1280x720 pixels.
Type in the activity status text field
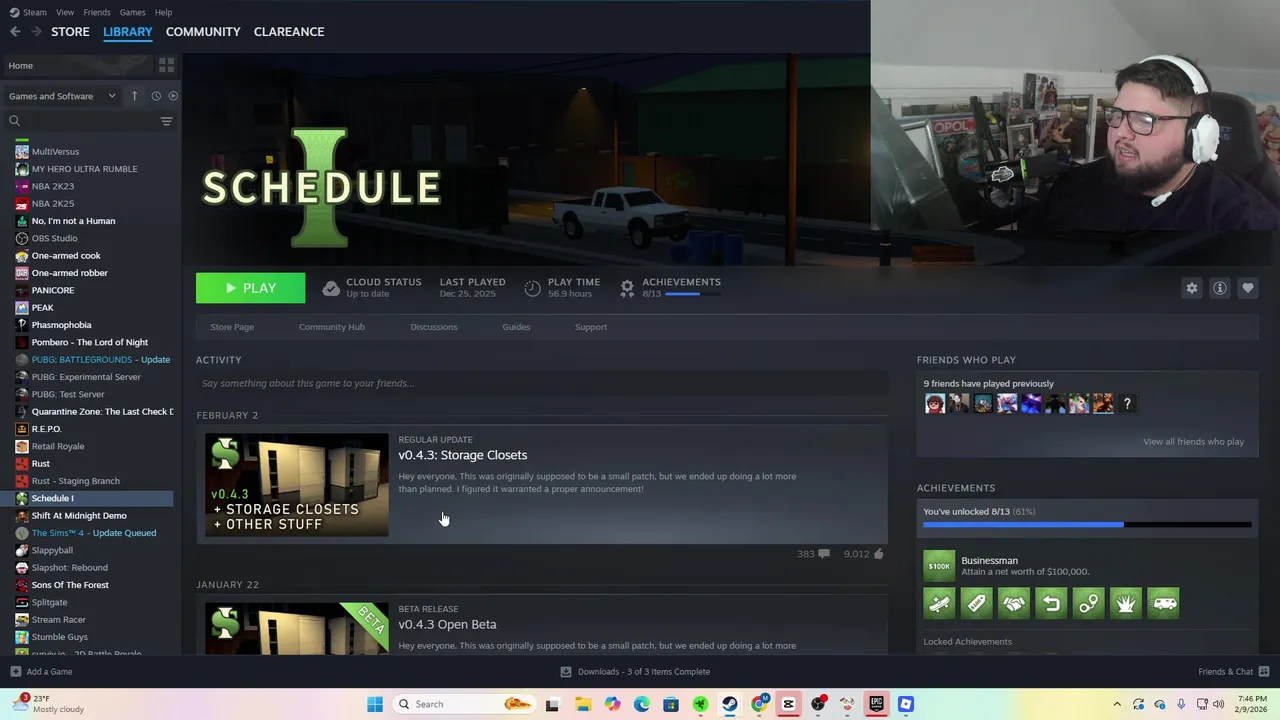pos(542,383)
